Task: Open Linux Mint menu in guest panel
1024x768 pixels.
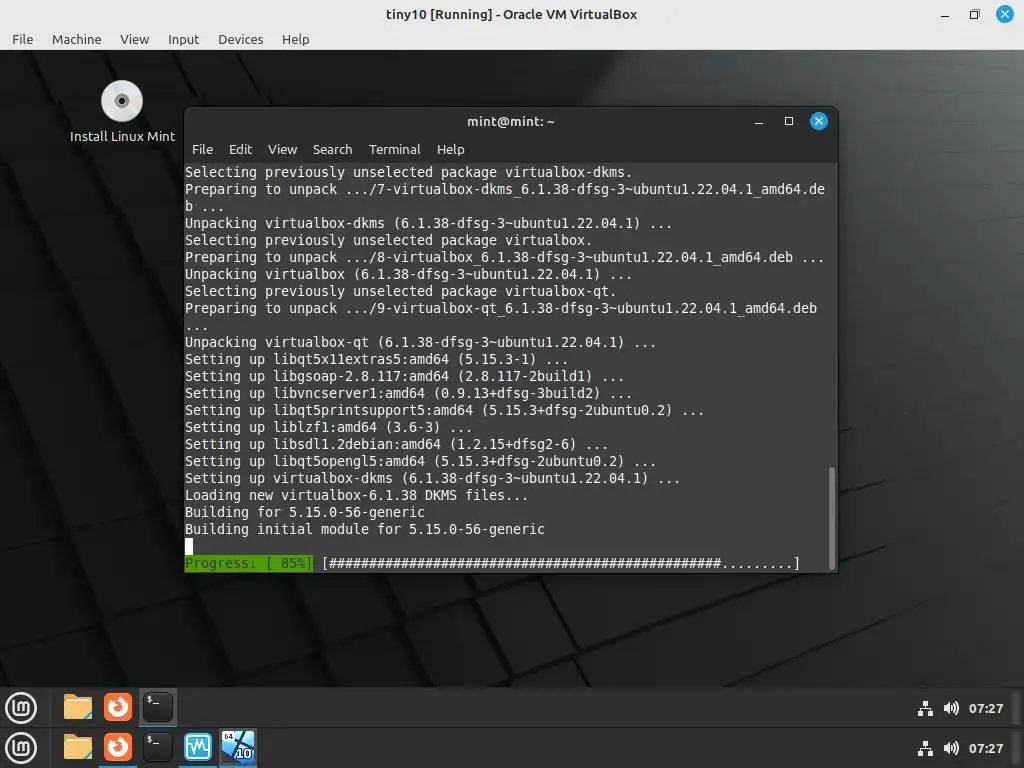Action: (21, 707)
